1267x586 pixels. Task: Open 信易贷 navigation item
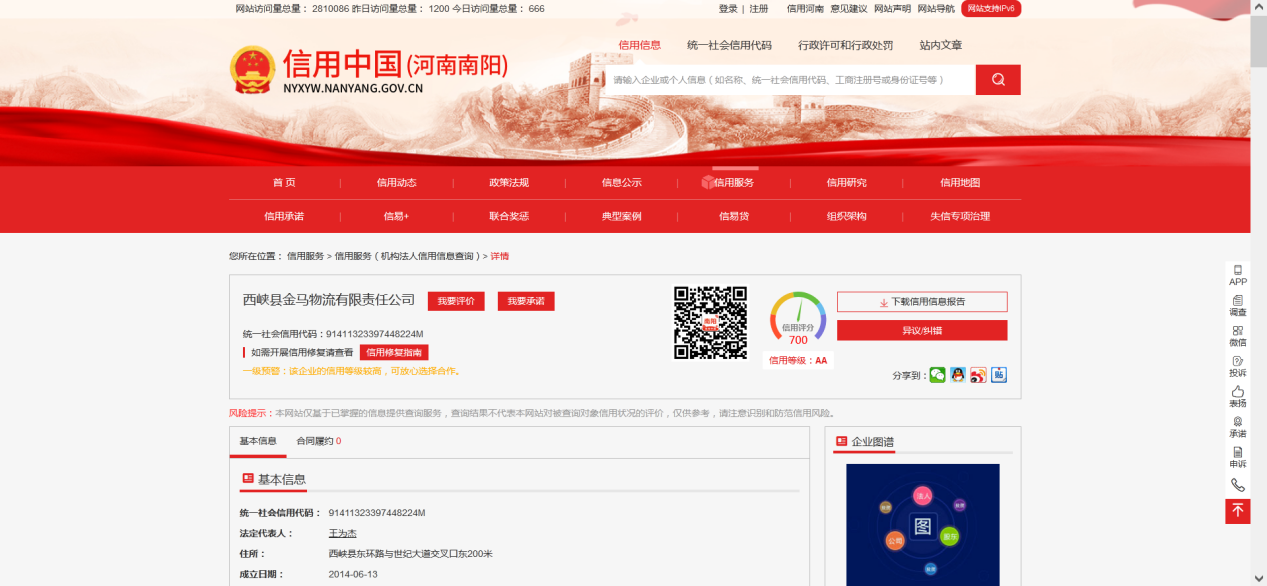pyautogui.click(x=733, y=216)
